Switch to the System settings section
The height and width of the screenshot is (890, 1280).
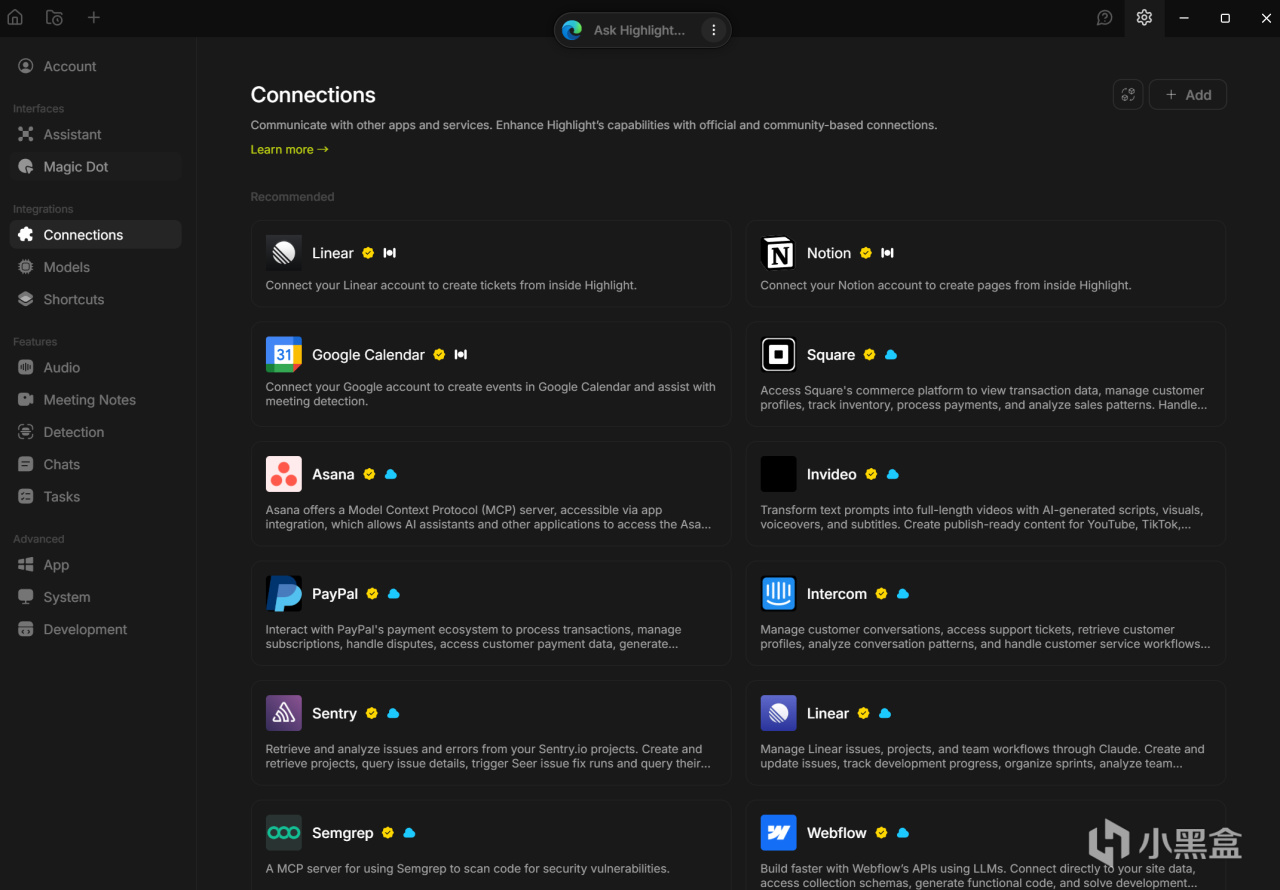click(x=96, y=597)
